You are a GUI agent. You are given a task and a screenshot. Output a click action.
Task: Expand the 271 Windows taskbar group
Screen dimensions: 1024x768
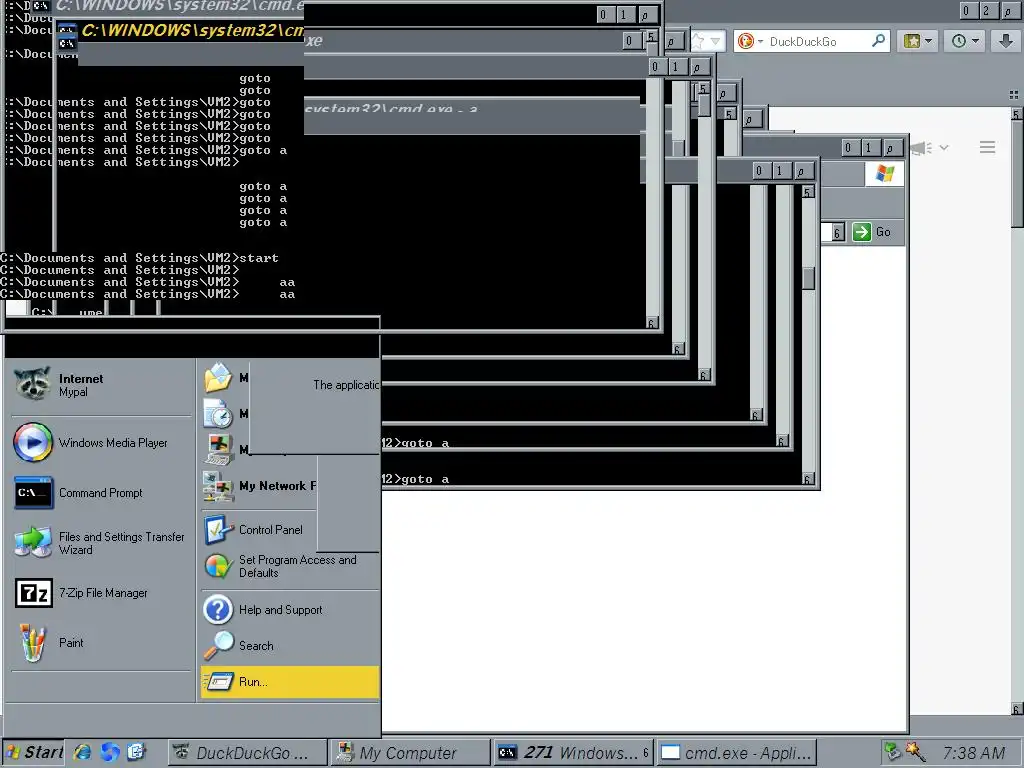[573, 753]
